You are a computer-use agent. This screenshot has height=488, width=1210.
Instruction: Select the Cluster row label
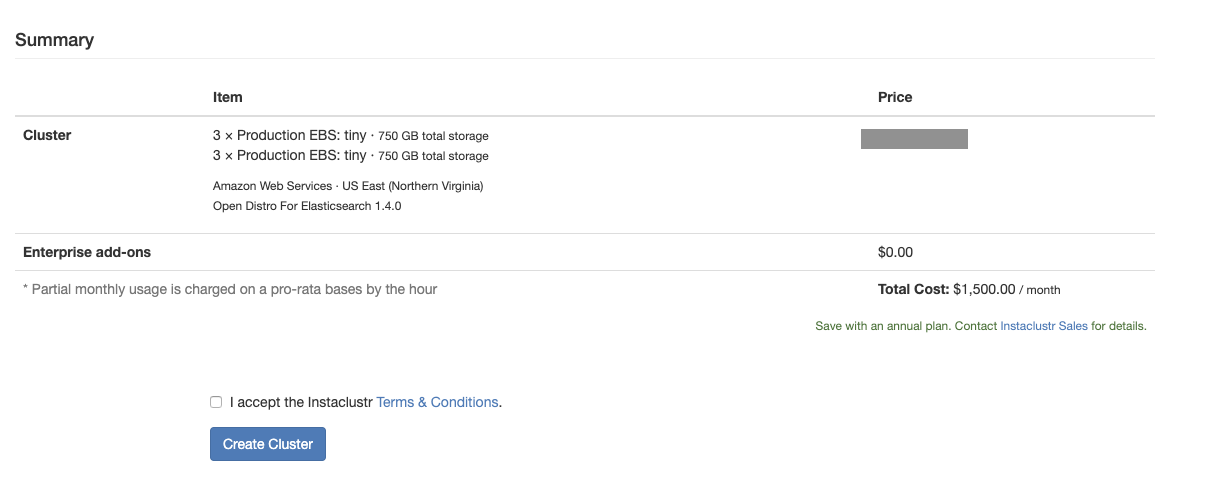(47, 135)
